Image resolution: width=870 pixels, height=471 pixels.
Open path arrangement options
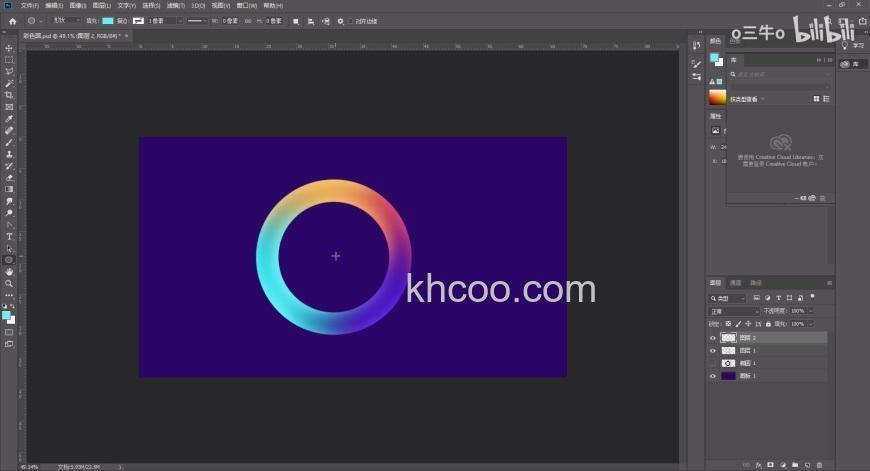click(x=326, y=21)
